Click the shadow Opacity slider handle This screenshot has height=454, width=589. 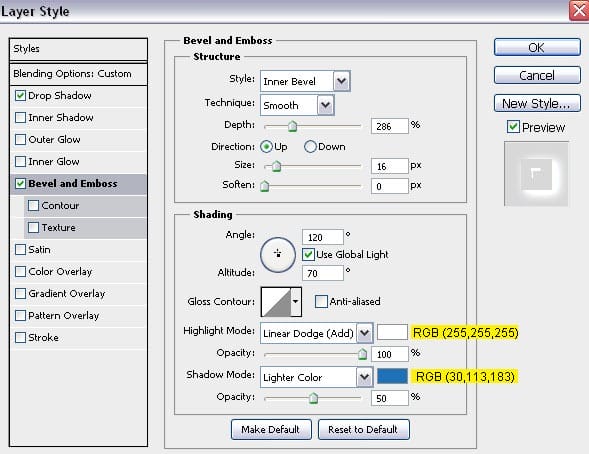pos(313,398)
